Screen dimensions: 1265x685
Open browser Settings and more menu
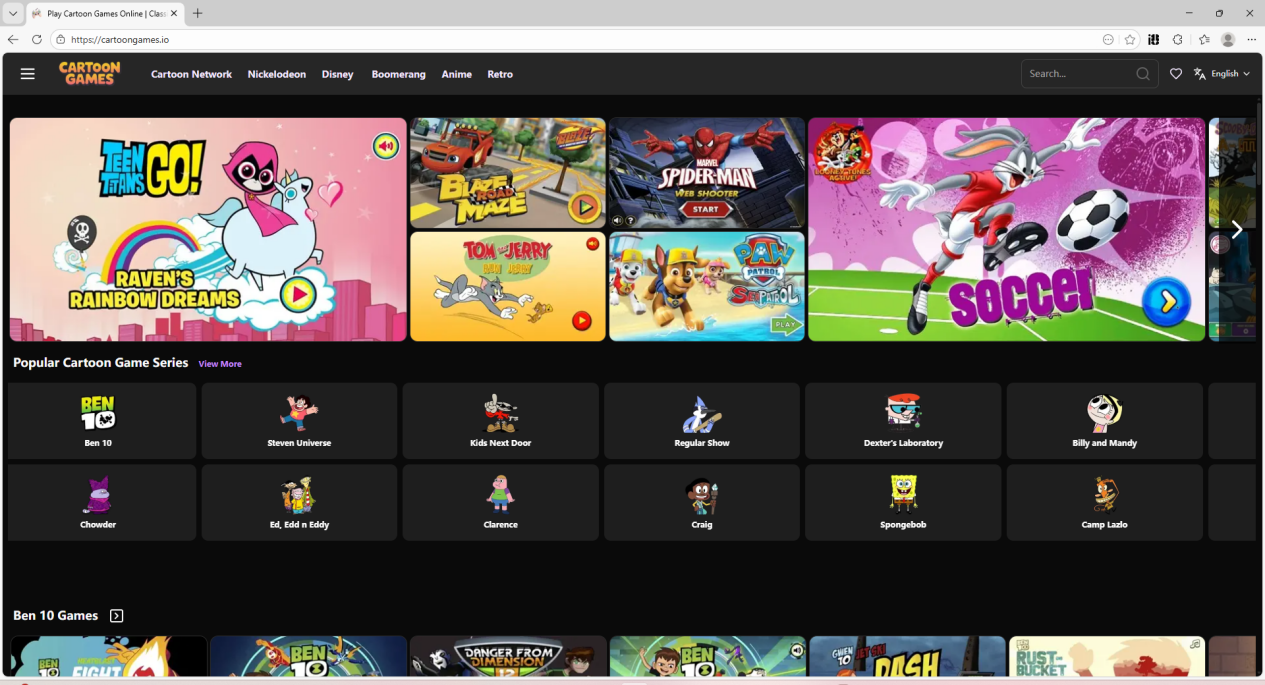(1251, 40)
